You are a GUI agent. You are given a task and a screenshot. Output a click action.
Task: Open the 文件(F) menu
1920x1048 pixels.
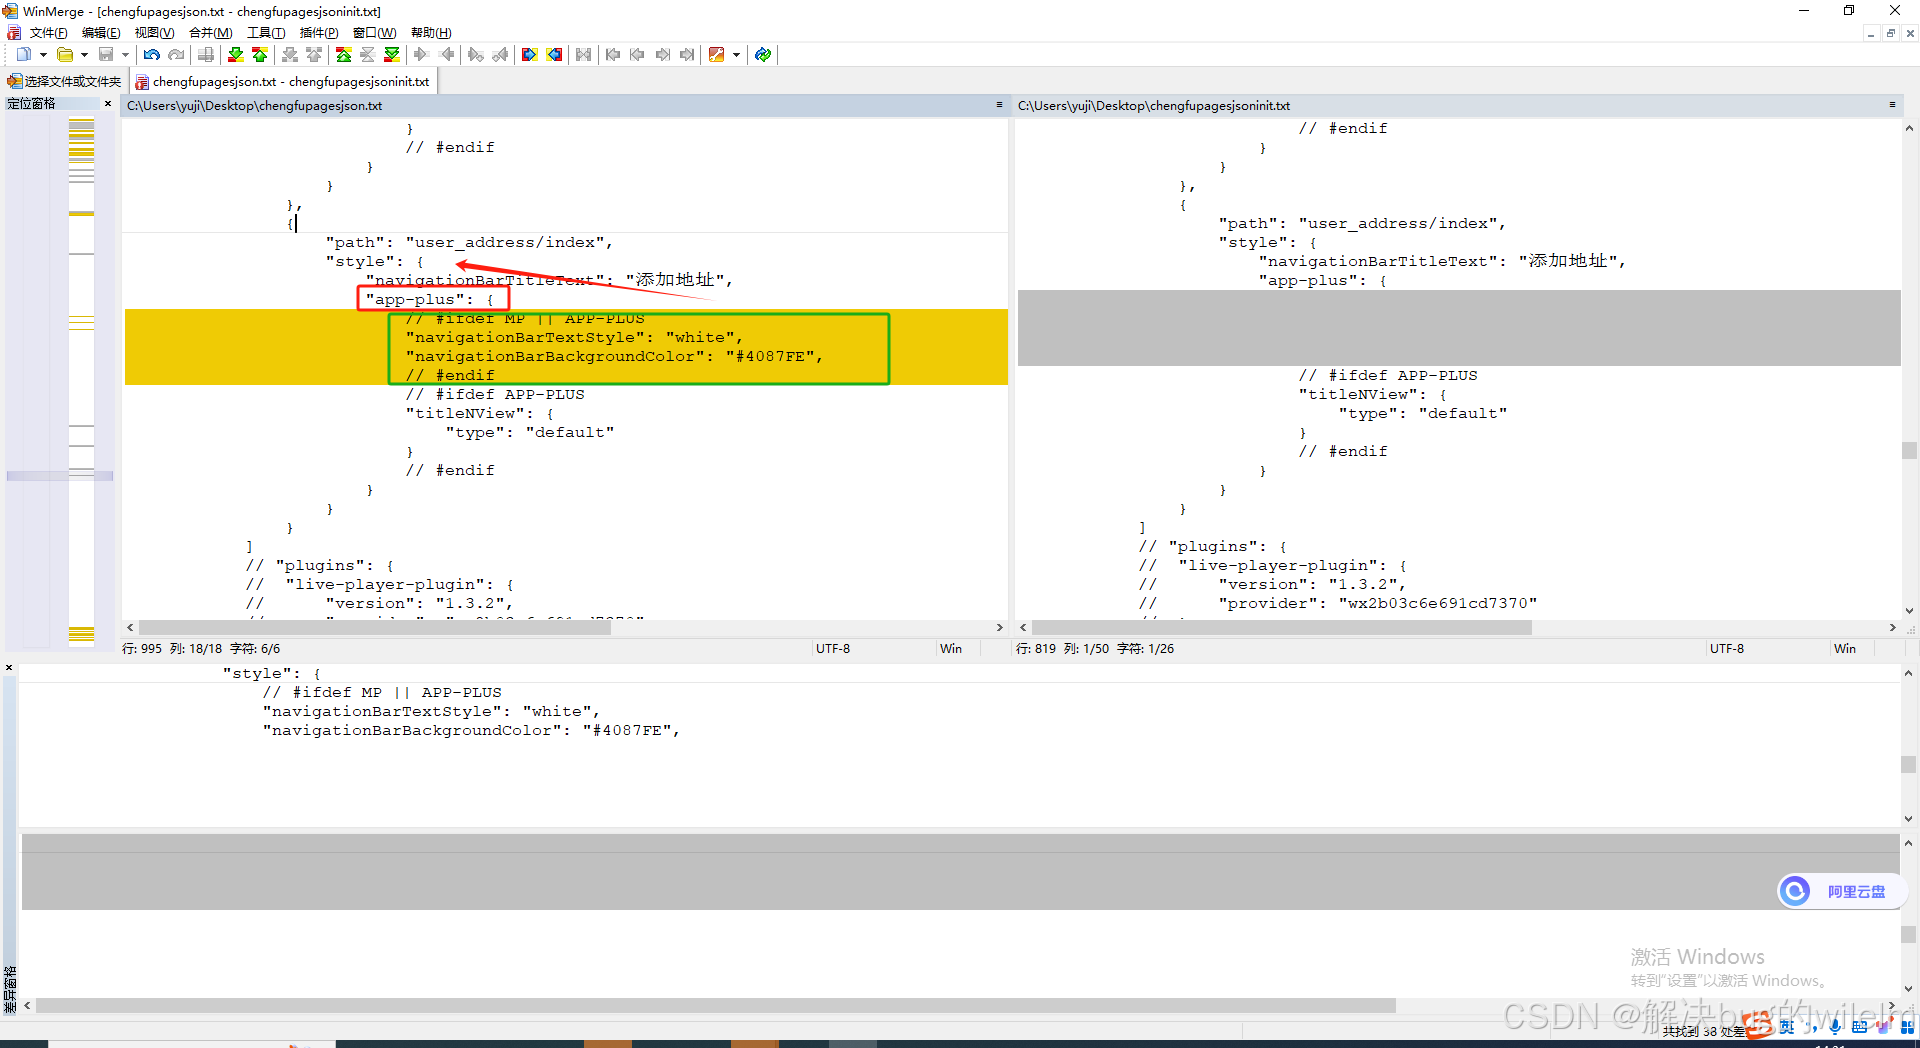pyautogui.click(x=48, y=33)
